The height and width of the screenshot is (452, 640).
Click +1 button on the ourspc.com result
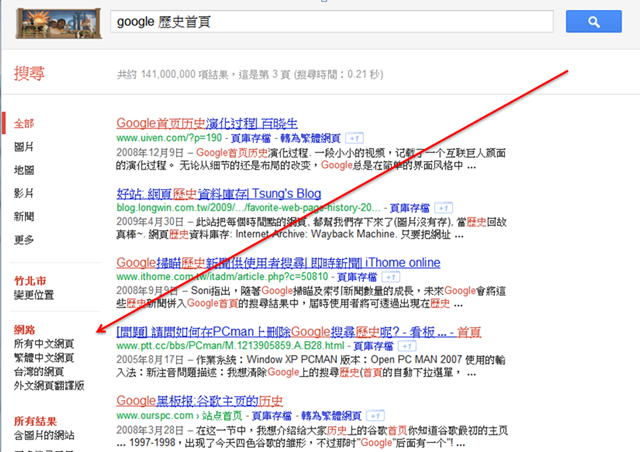[375, 416]
